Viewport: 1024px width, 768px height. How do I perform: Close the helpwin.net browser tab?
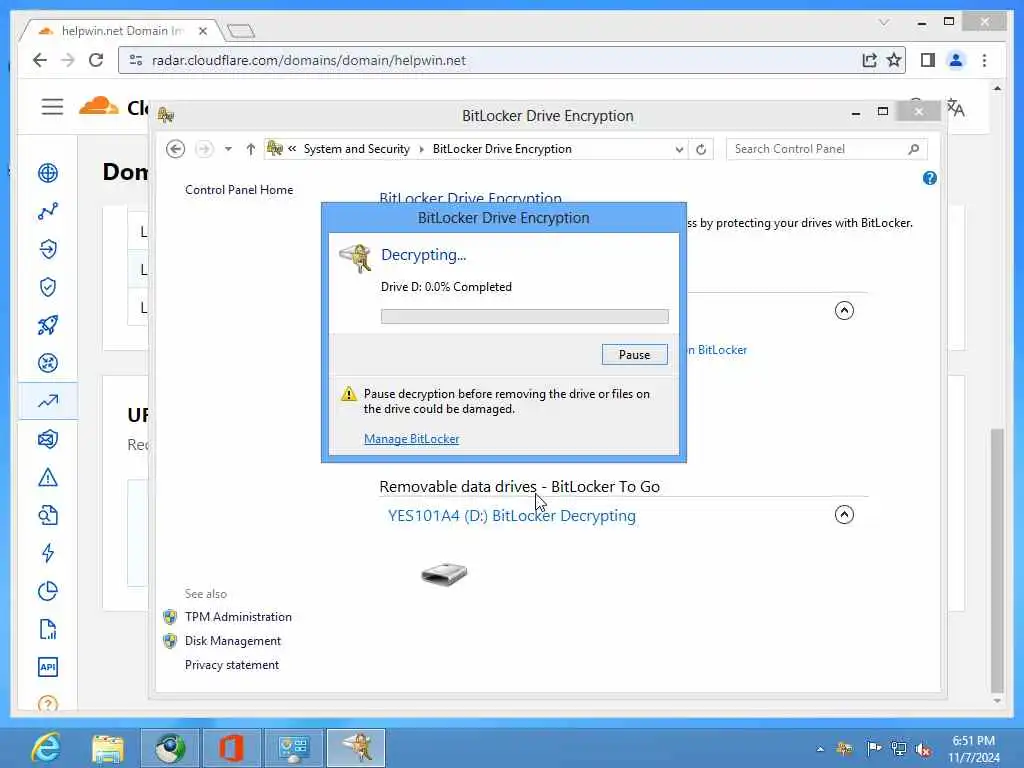click(x=202, y=31)
